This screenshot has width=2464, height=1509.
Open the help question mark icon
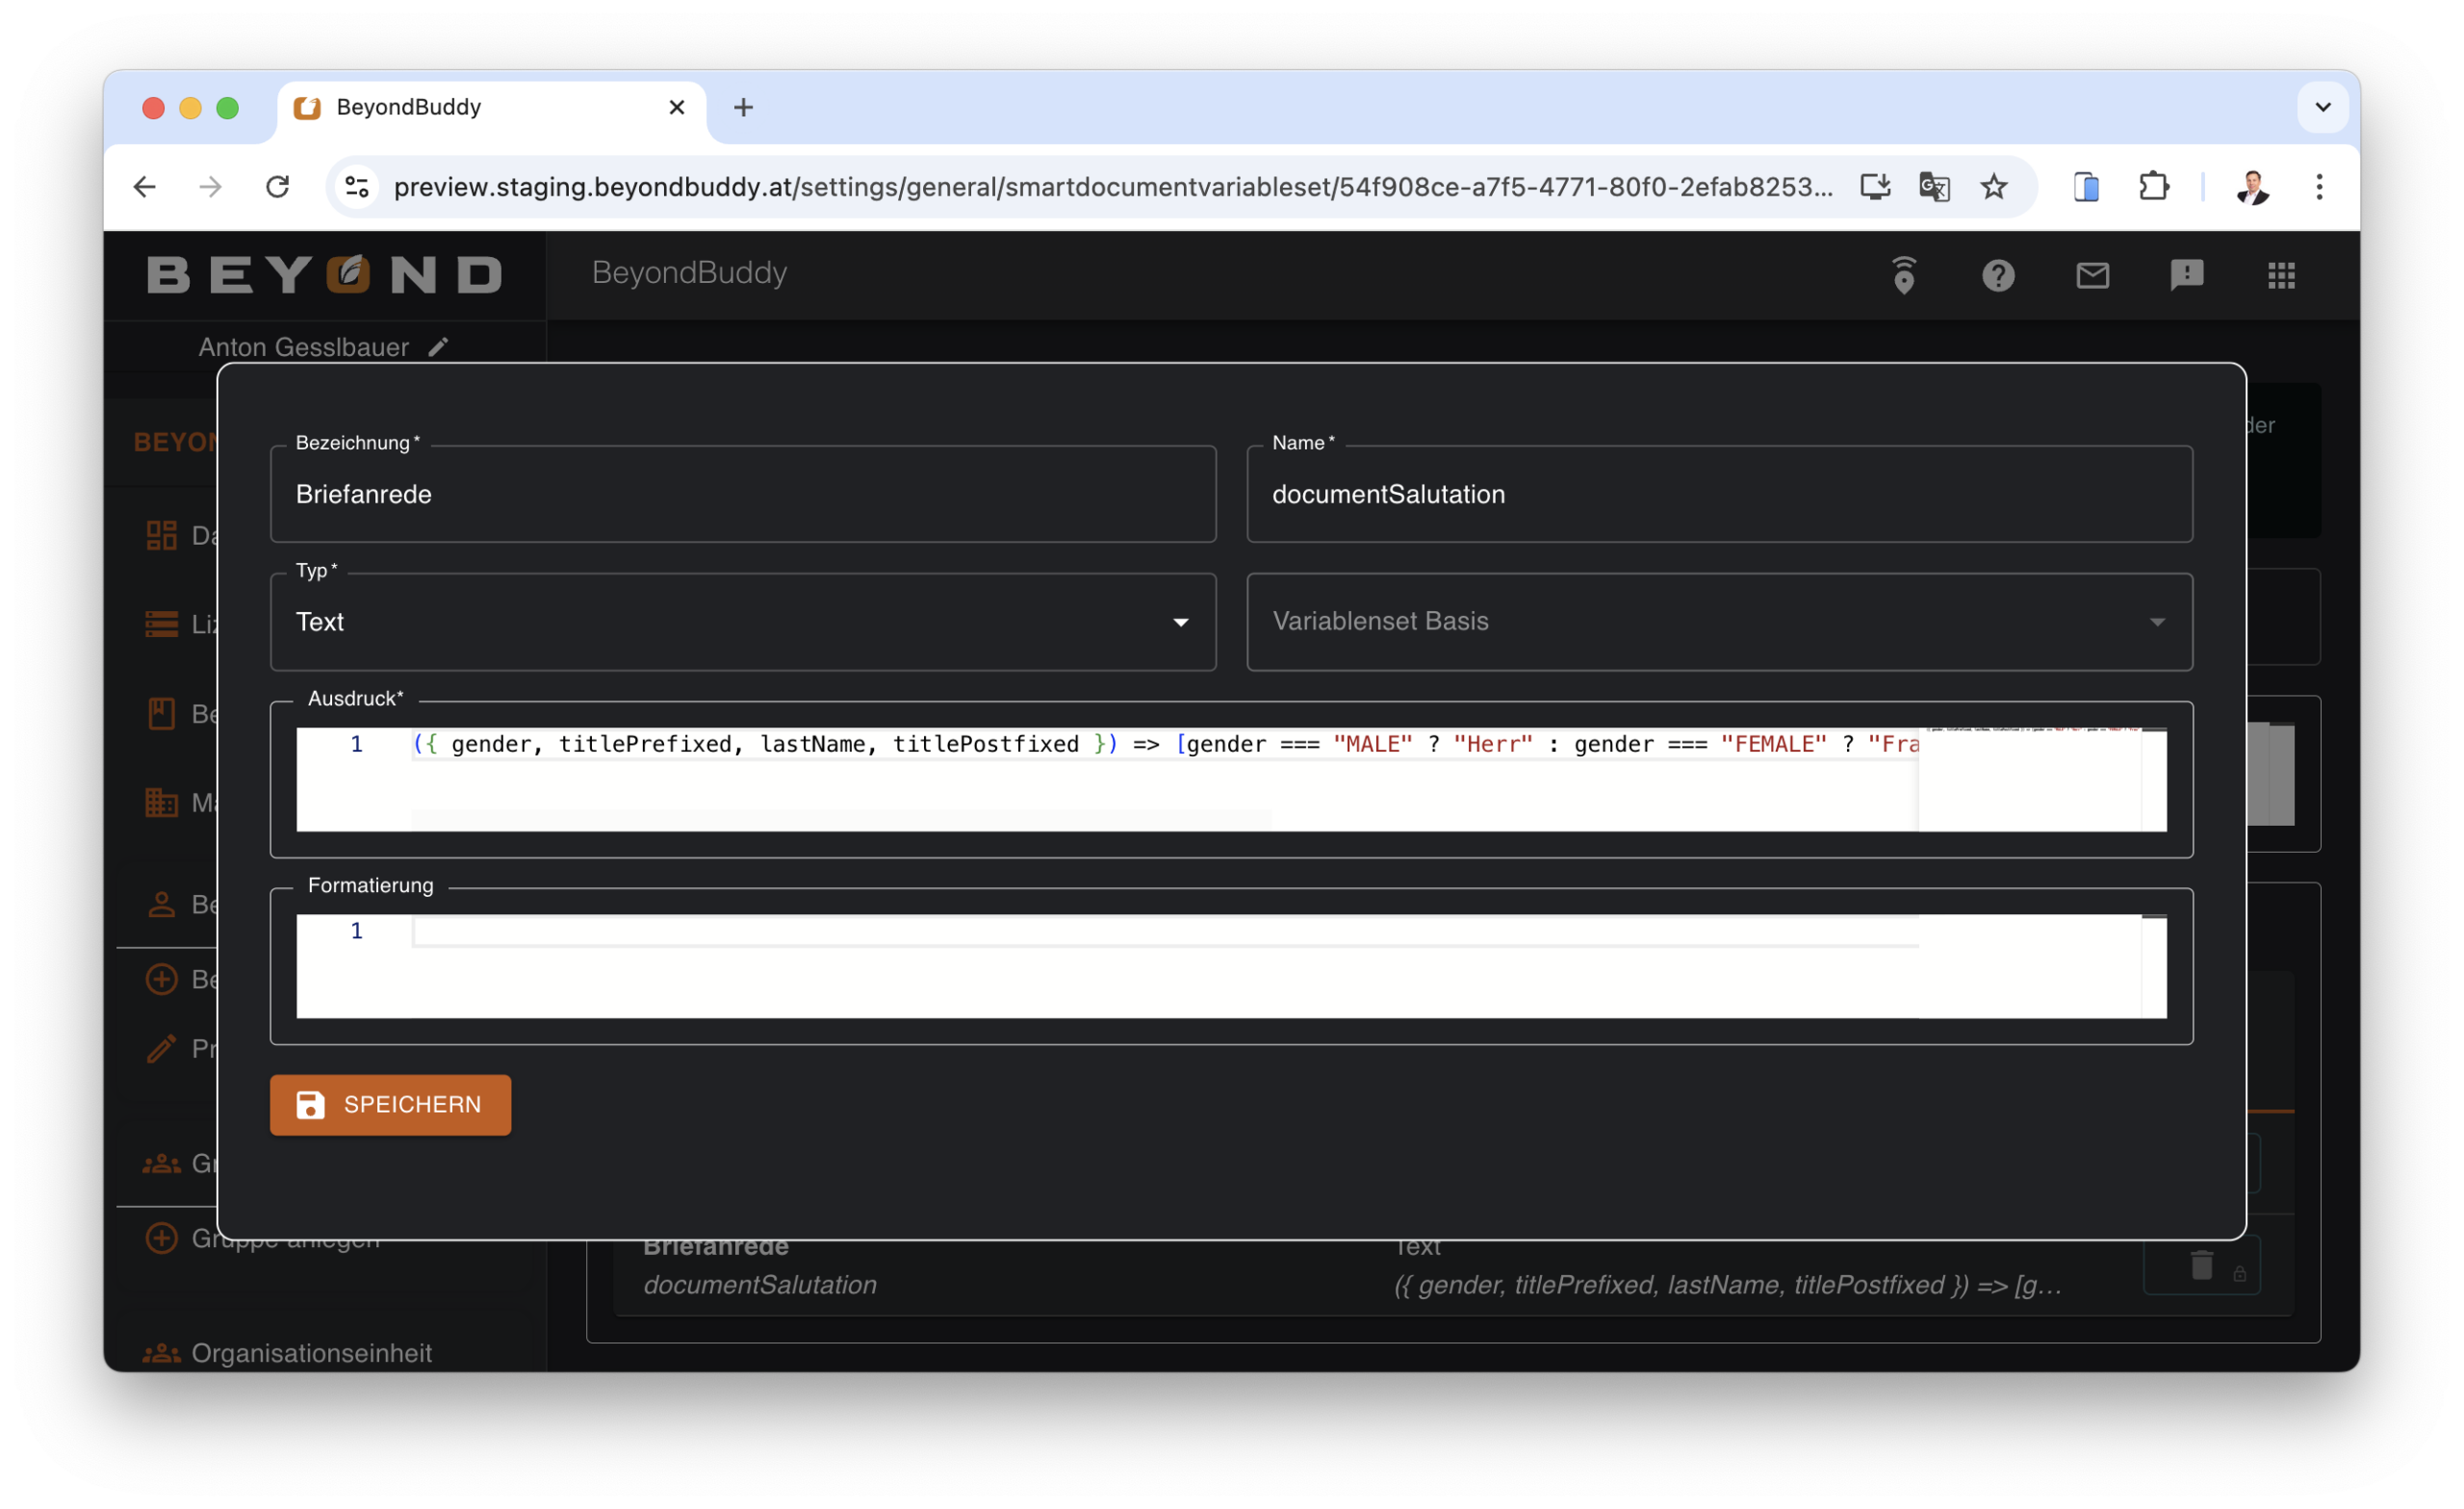1997,275
